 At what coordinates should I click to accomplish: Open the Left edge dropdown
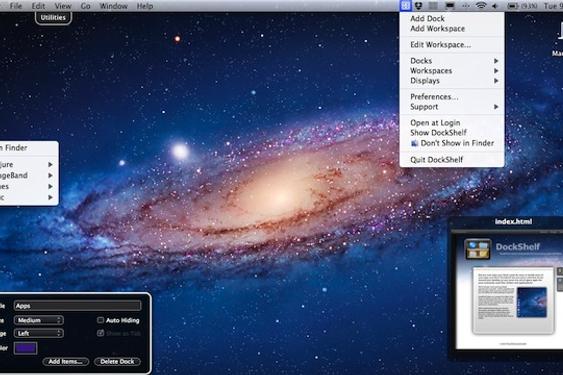tap(39, 333)
